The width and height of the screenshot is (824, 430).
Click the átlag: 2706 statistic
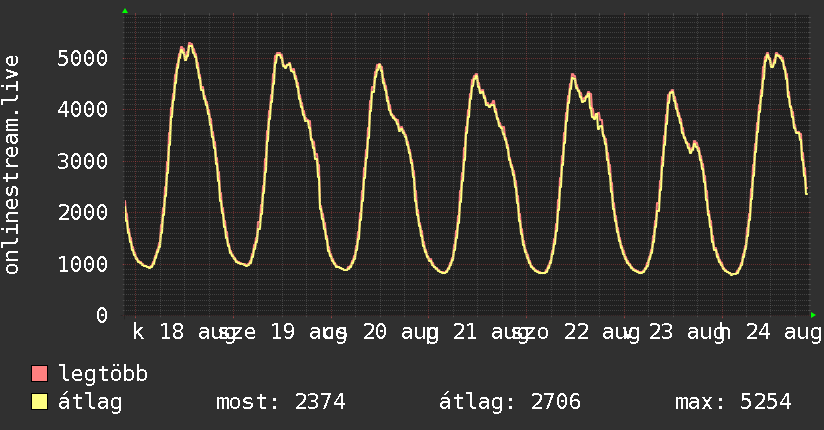tap(510, 402)
